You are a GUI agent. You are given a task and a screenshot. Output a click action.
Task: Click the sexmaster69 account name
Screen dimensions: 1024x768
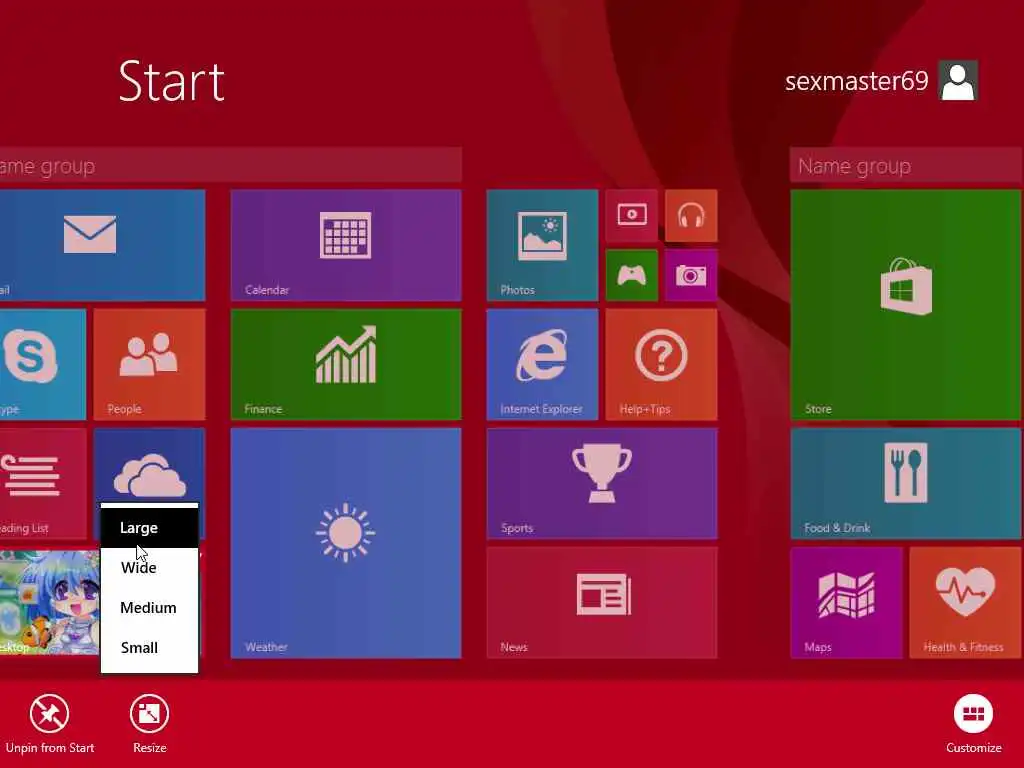(856, 81)
